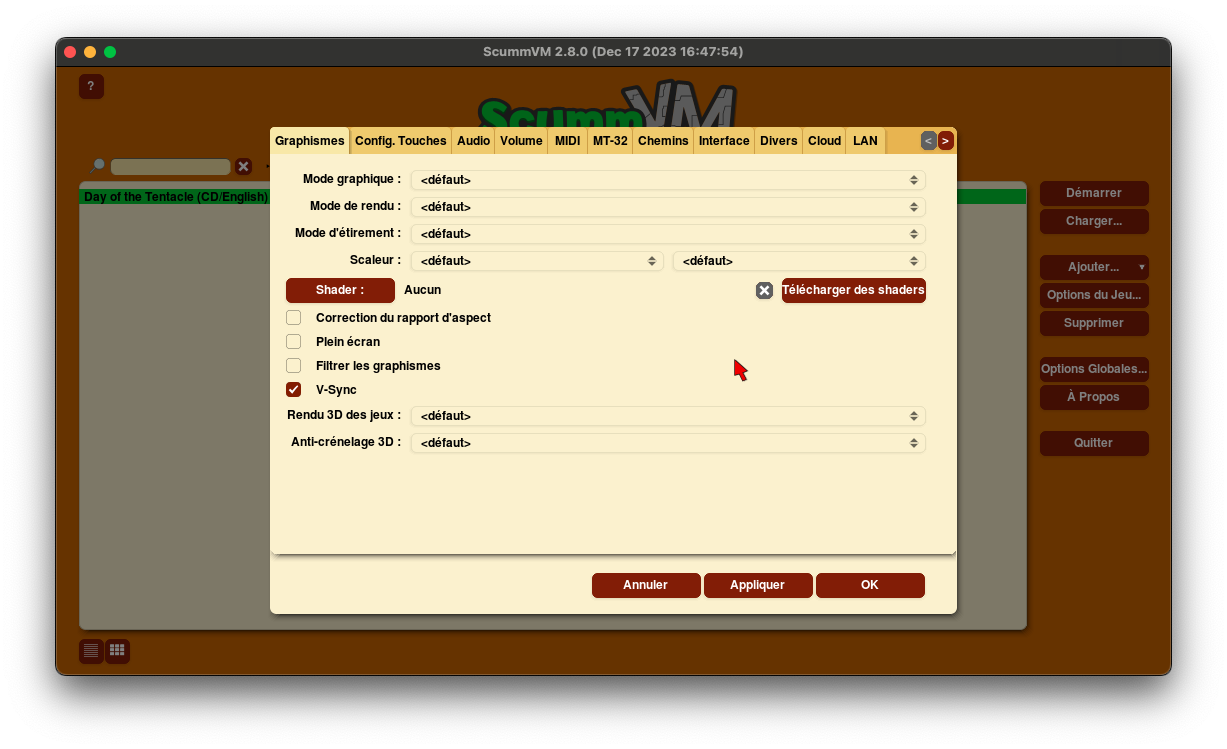Click the Annuler button
Screen dimensions: 1227x749
point(645,585)
